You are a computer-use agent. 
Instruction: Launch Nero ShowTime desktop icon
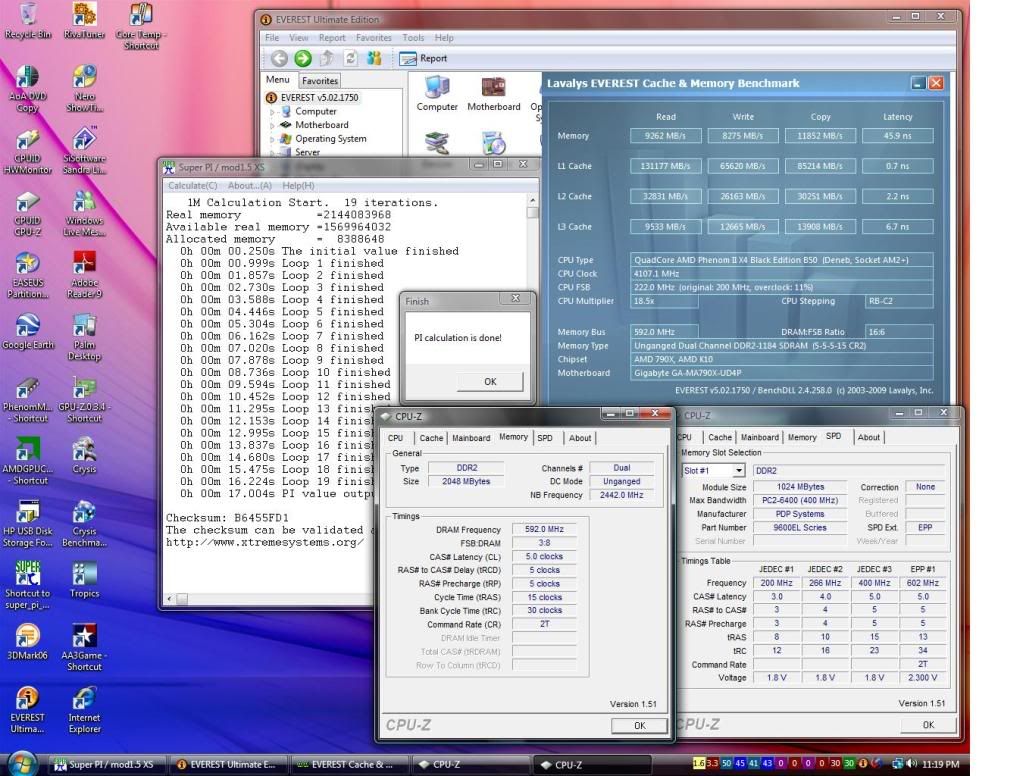(84, 89)
